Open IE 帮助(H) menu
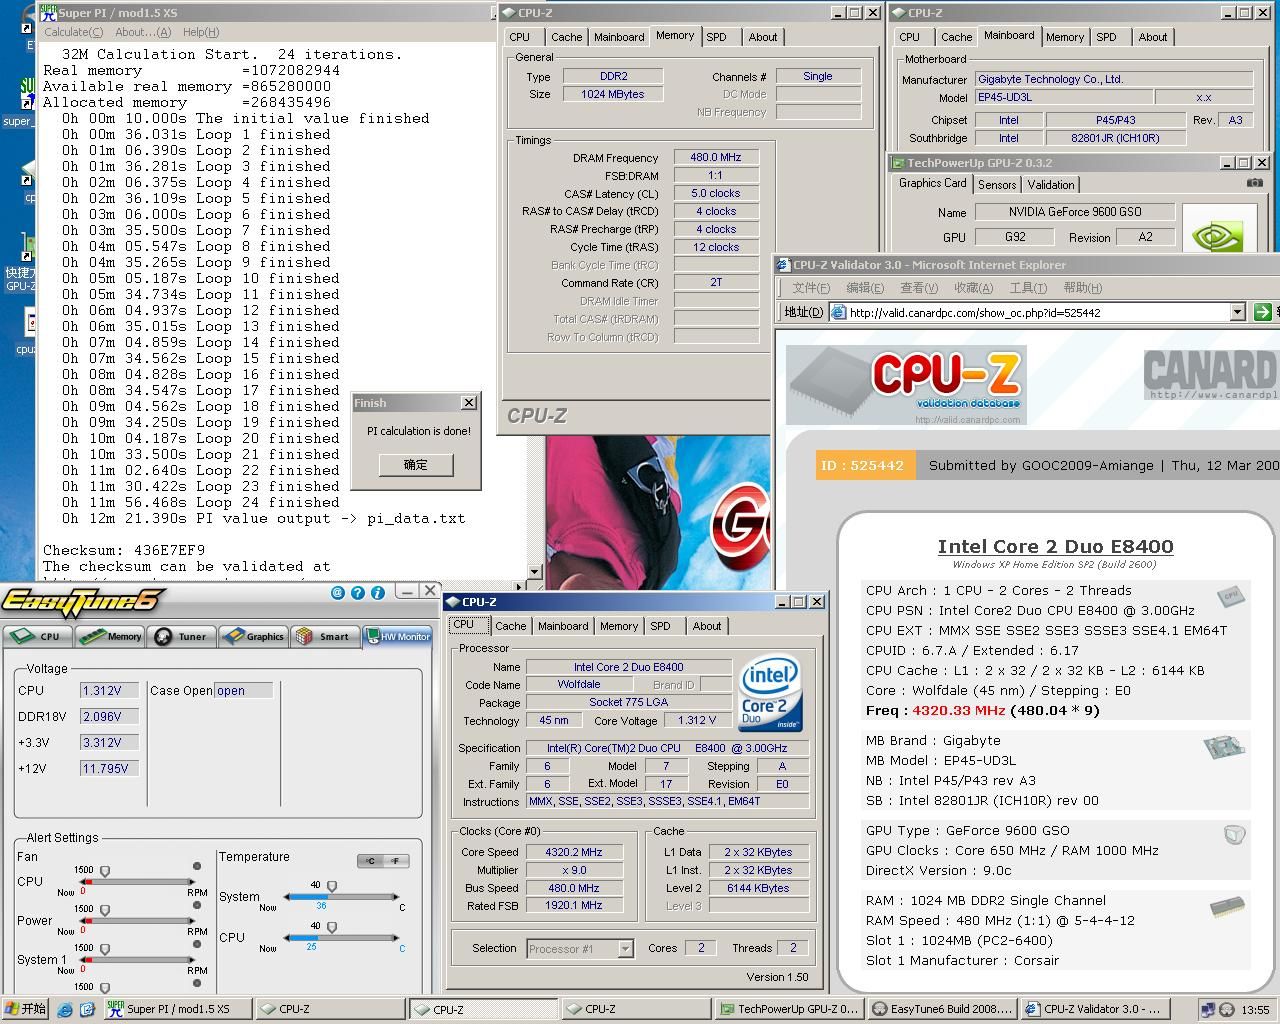This screenshot has height=1024, width=1280. click(1082, 288)
